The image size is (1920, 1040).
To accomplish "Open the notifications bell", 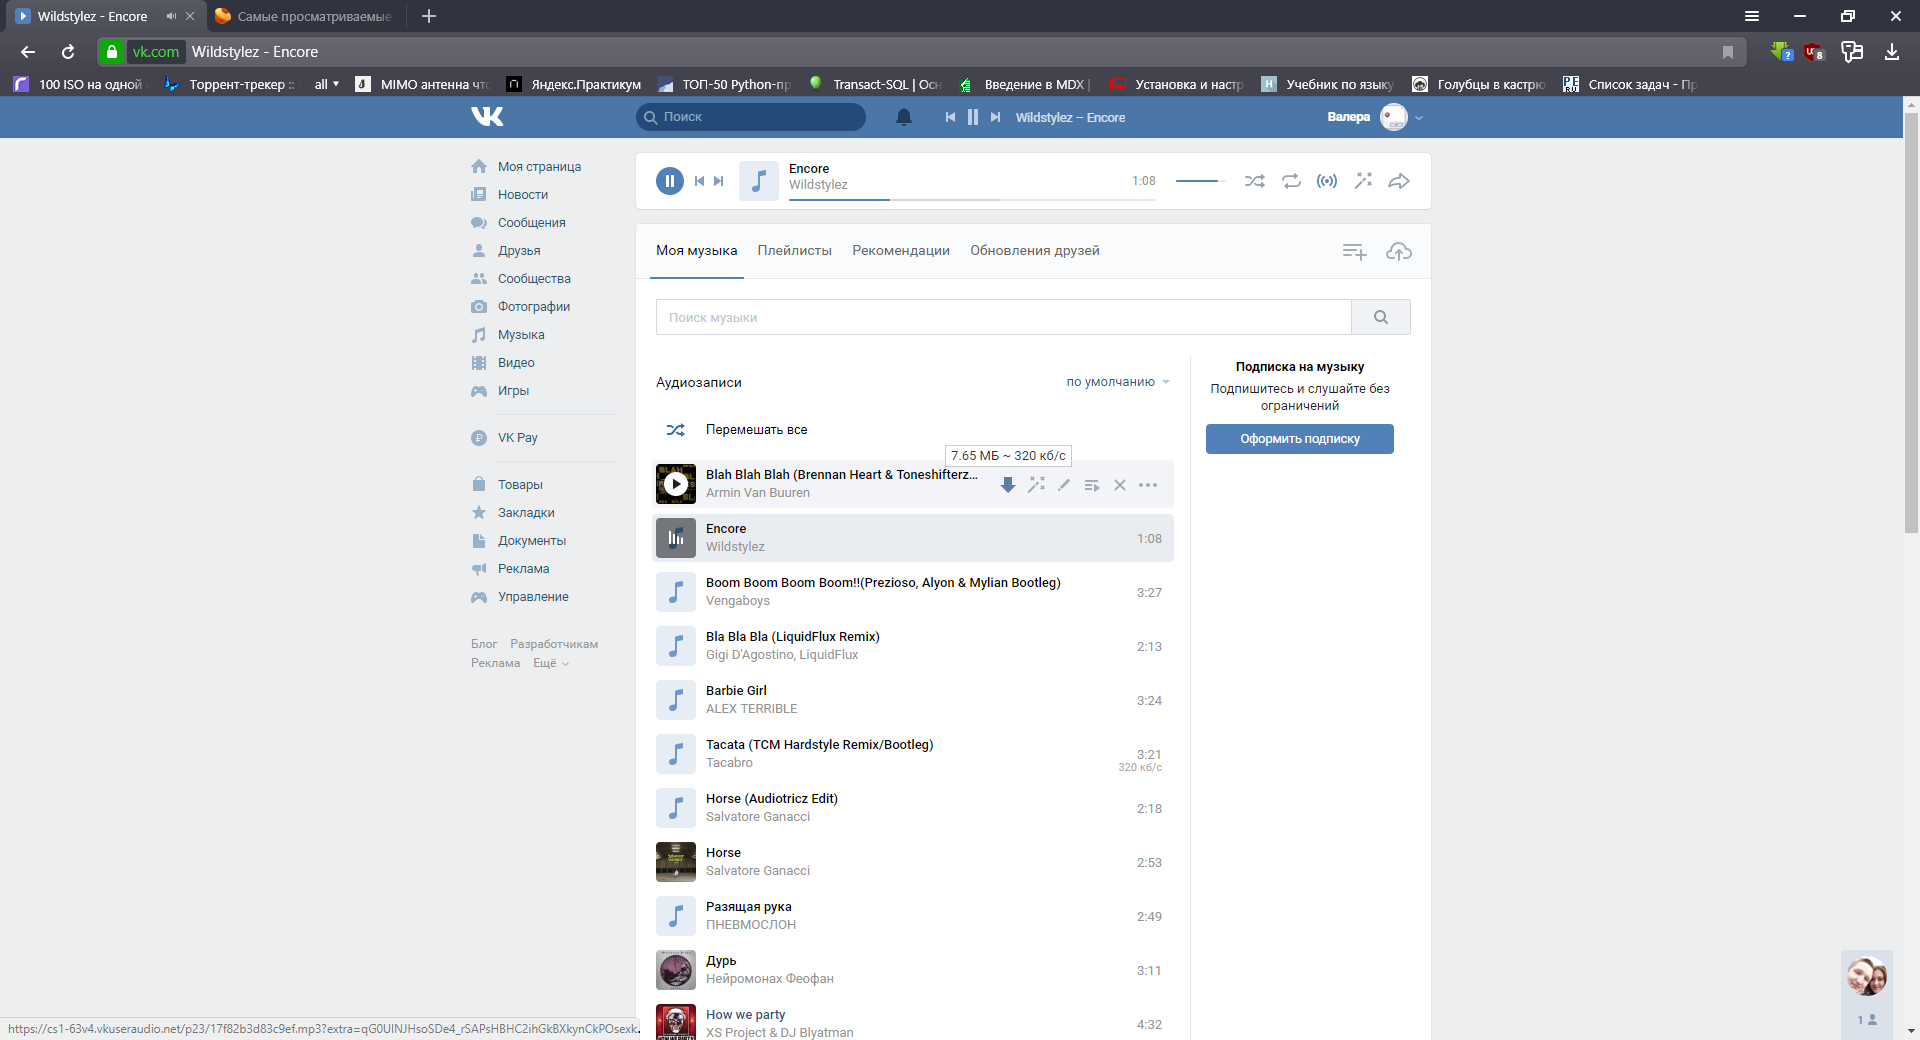I will 904,117.
